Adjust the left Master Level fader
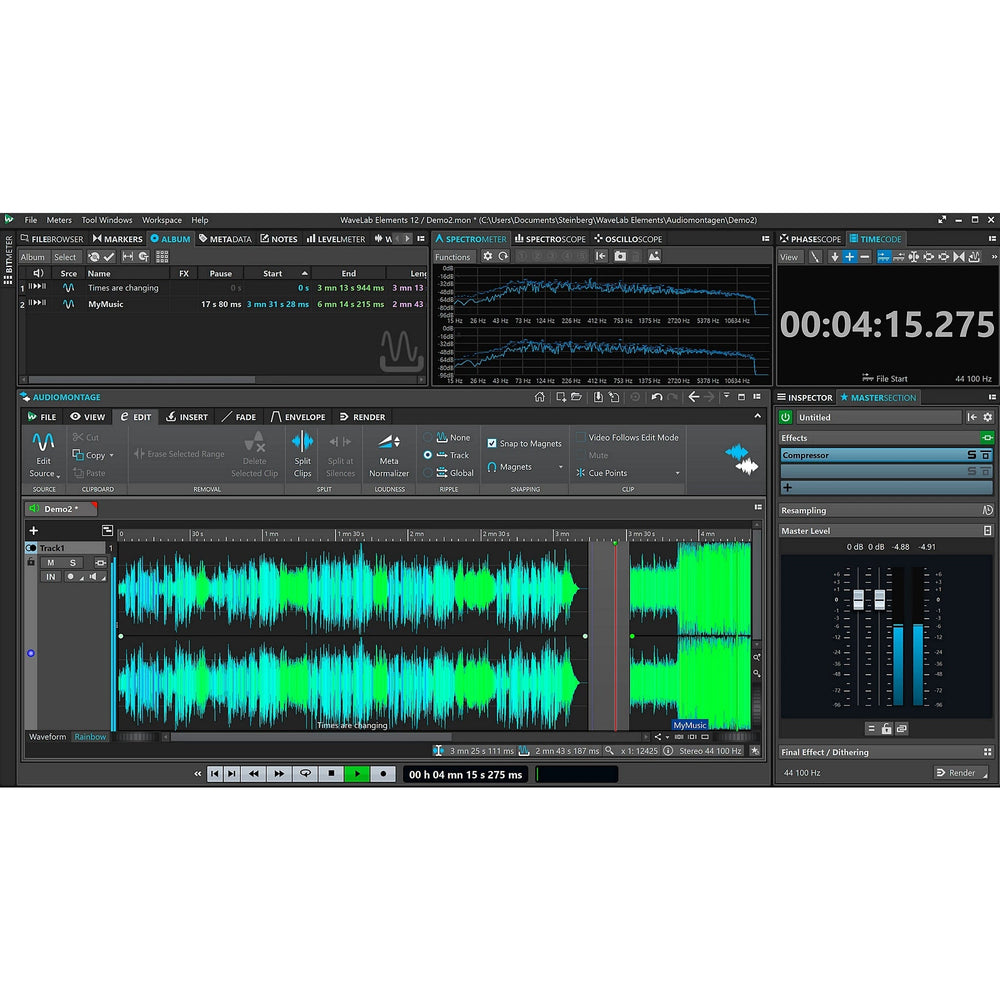The height and width of the screenshot is (1000, 1000). click(x=857, y=600)
